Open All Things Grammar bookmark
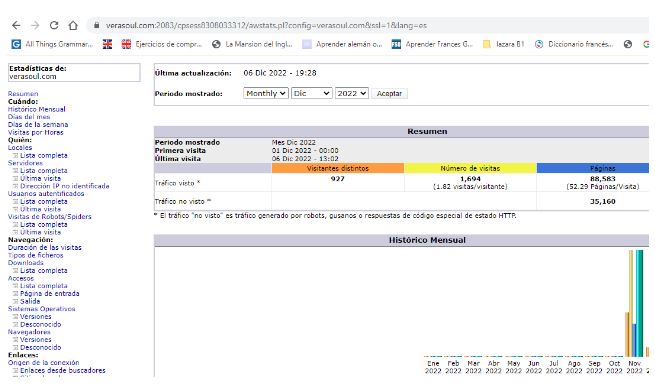655x388 pixels. [52, 44]
